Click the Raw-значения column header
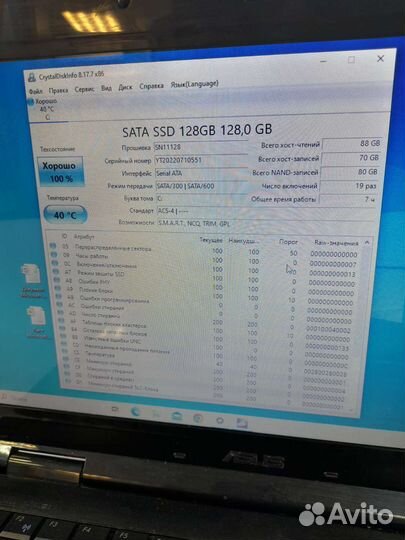This screenshot has height=540, width=405. click(336, 243)
